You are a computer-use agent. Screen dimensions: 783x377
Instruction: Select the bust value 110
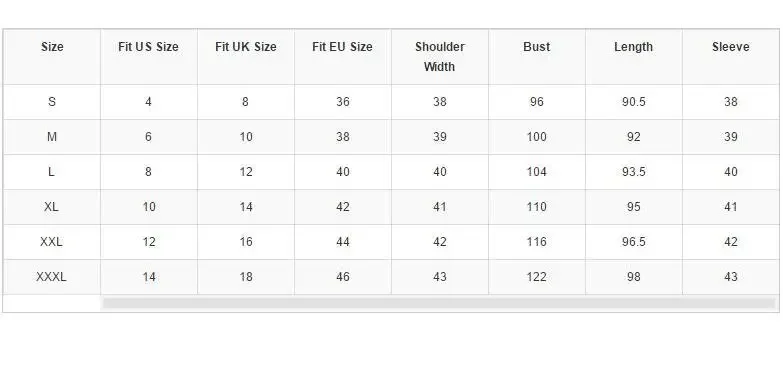[536, 207]
